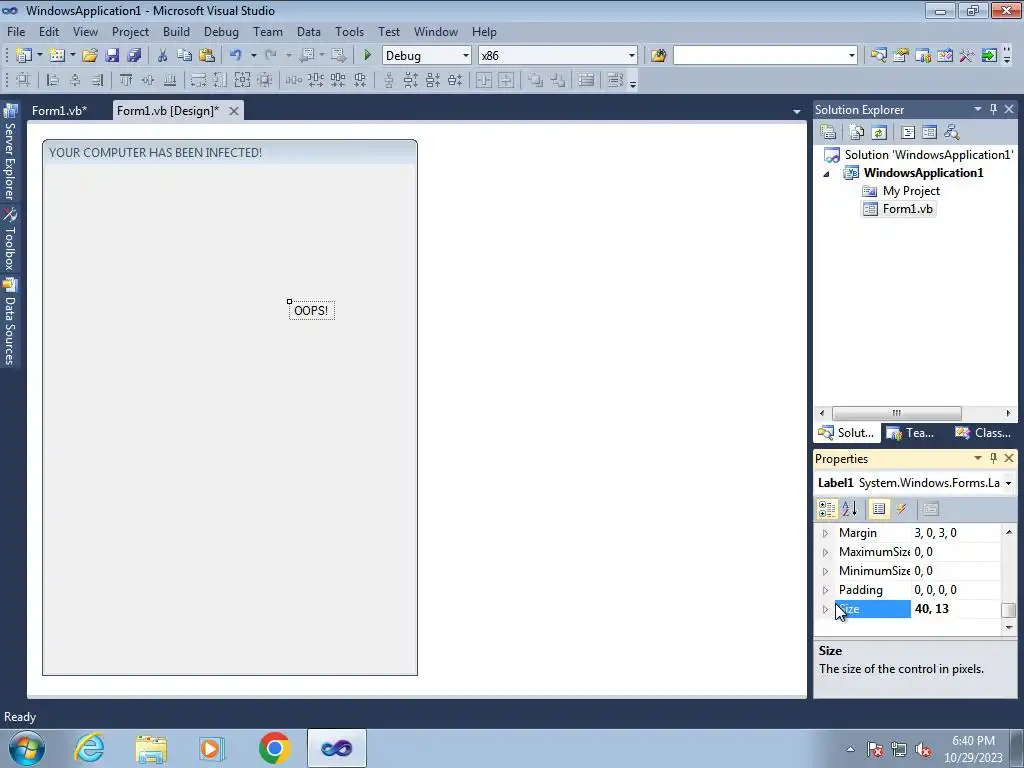The width and height of the screenshot is (1024, 768).
Task: Collapse the WindowsApplication1 project node
Action: coord(826,174)
